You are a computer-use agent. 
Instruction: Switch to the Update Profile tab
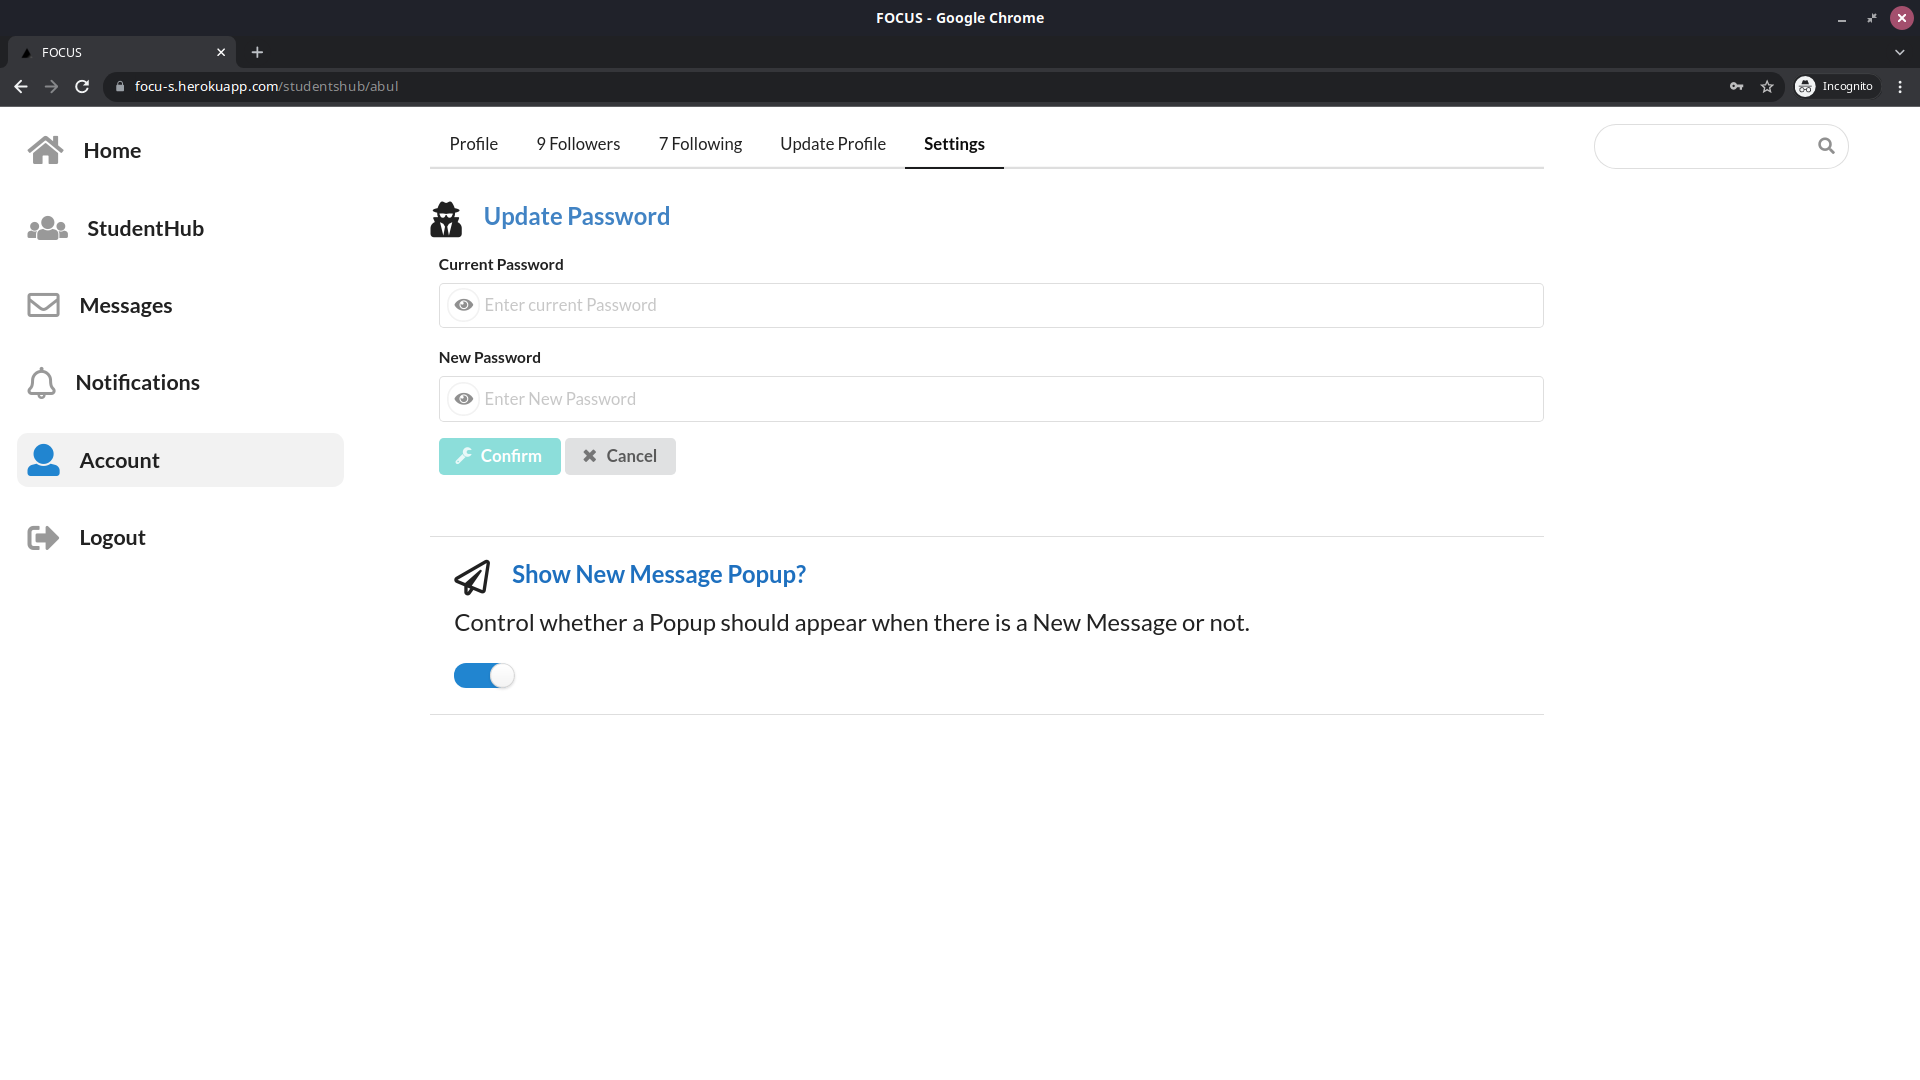(832, 144)
